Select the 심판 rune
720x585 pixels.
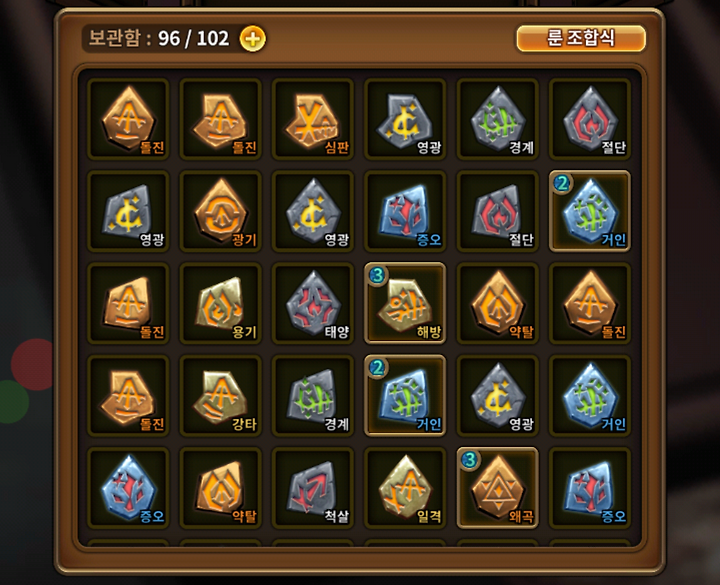(x=313, y=119)
